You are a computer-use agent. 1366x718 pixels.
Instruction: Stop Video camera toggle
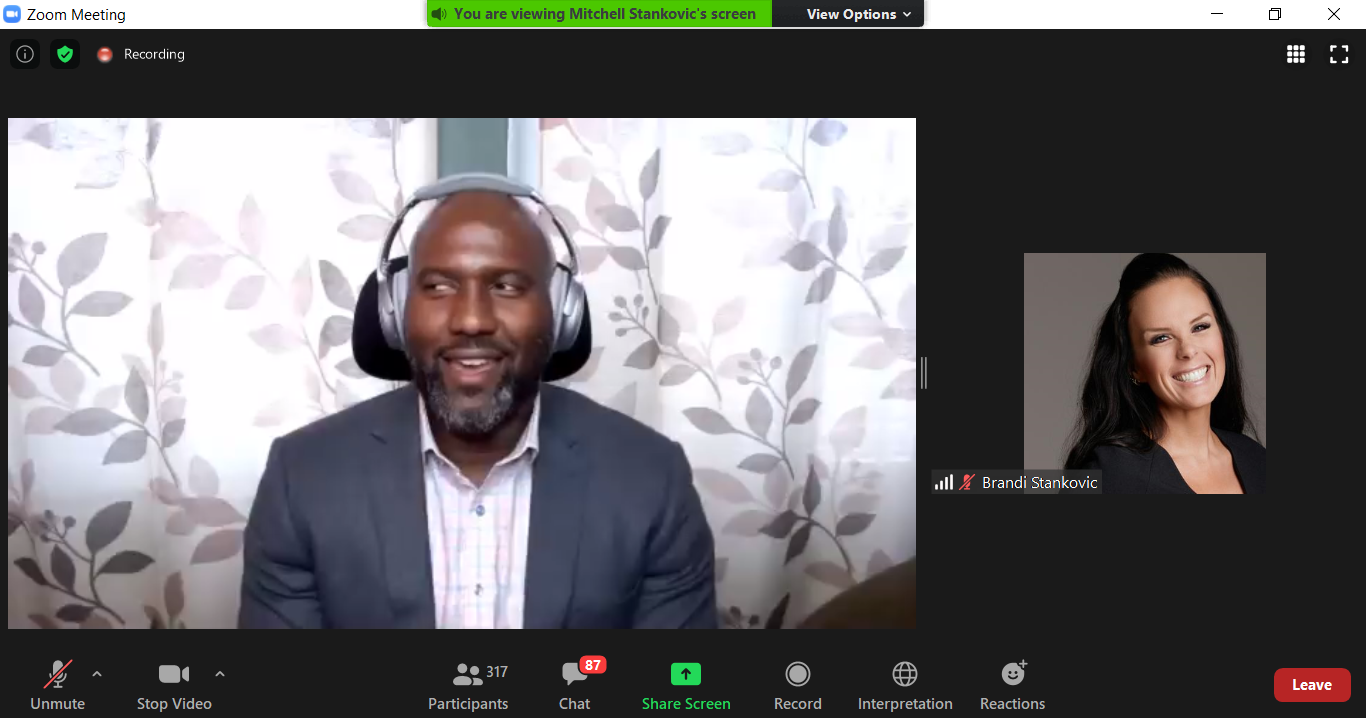[174, 686]
